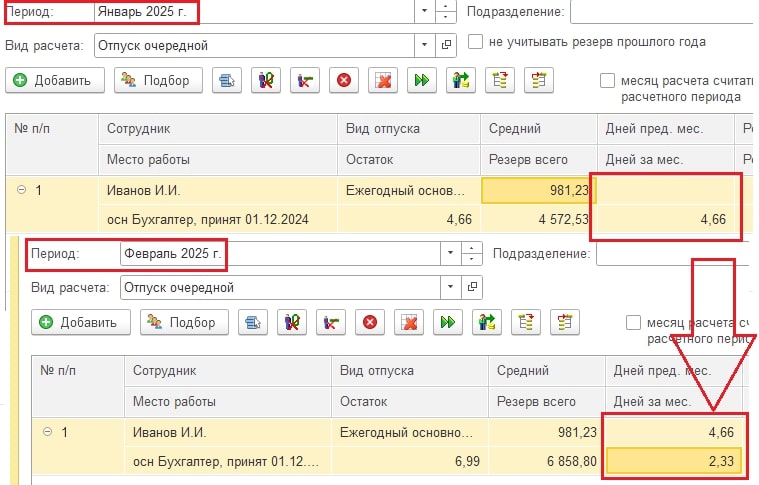This screenshot has height=485, width=759.
Task: Click 'Резерв всего' header in February table
Action: [546, 402]
